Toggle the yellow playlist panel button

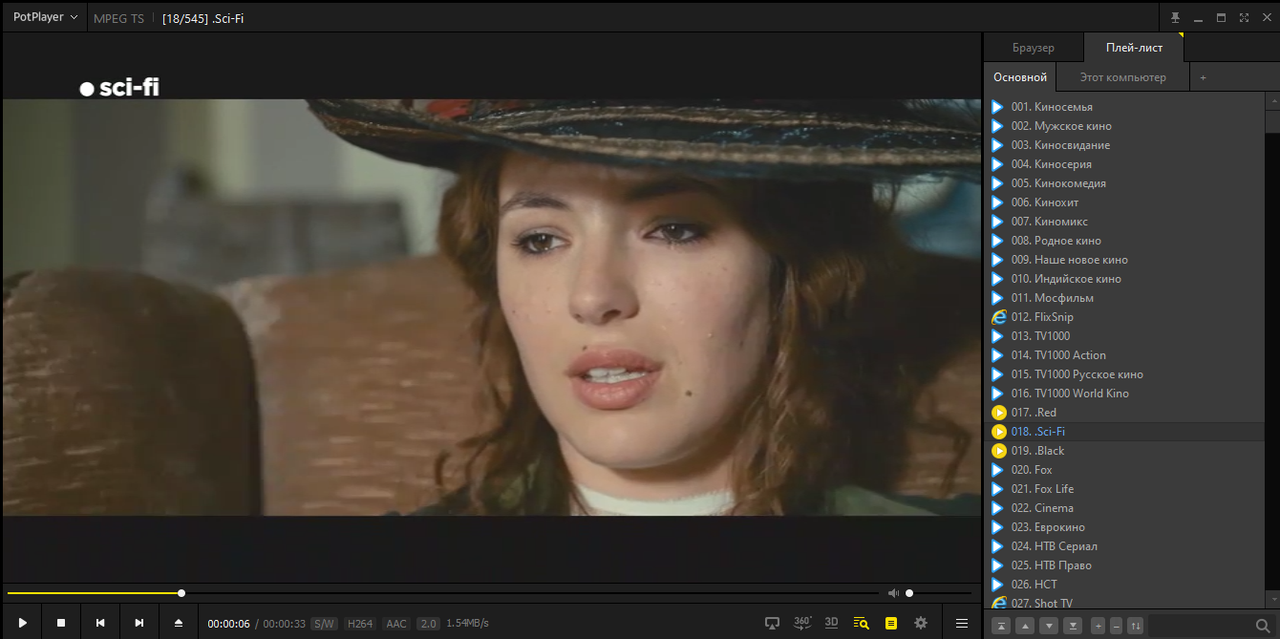coord(891,623)
